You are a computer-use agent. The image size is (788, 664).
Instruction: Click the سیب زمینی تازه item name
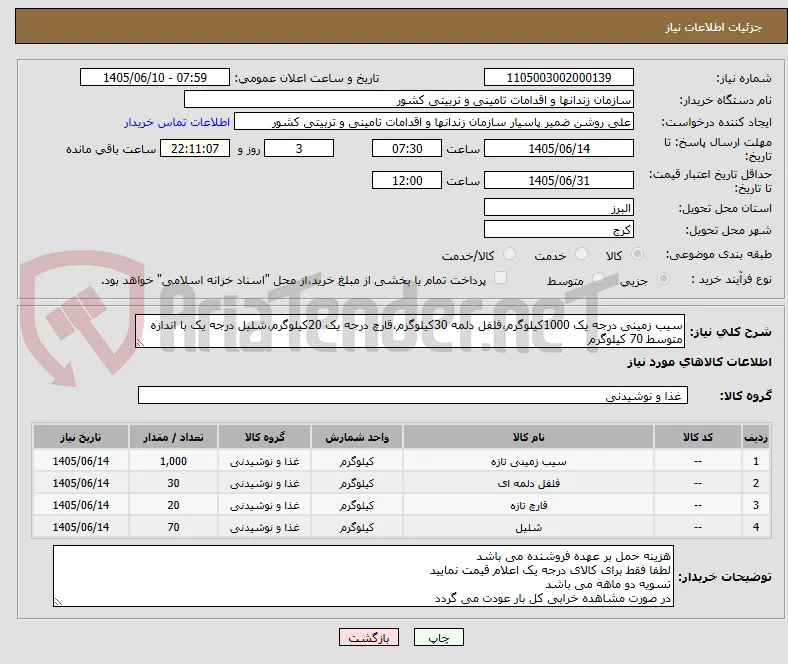(528, 461)
